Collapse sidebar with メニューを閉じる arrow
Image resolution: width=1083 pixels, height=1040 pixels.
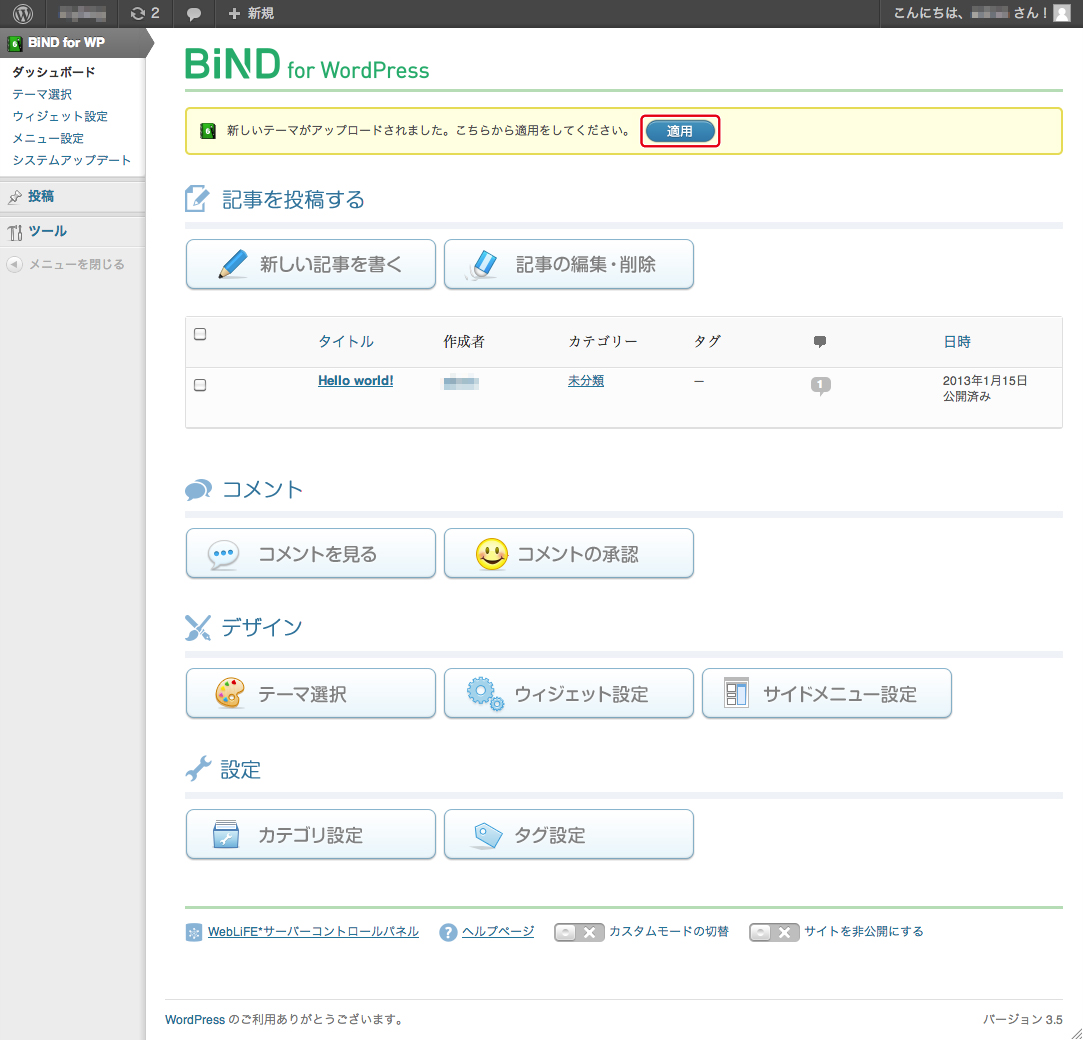pos(15,264)
